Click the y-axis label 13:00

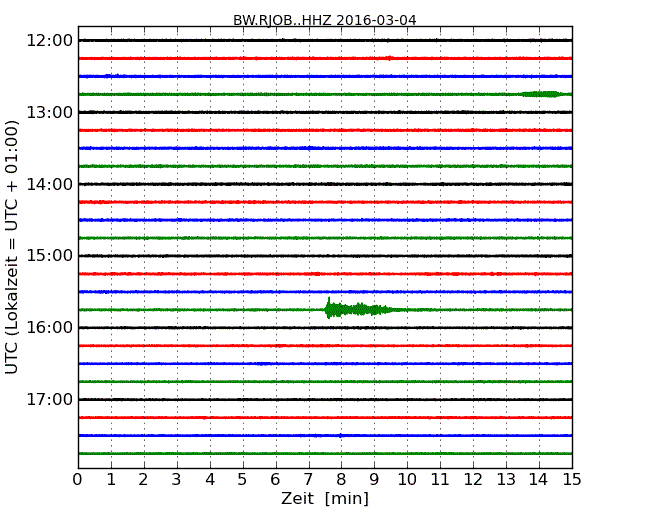50,112
